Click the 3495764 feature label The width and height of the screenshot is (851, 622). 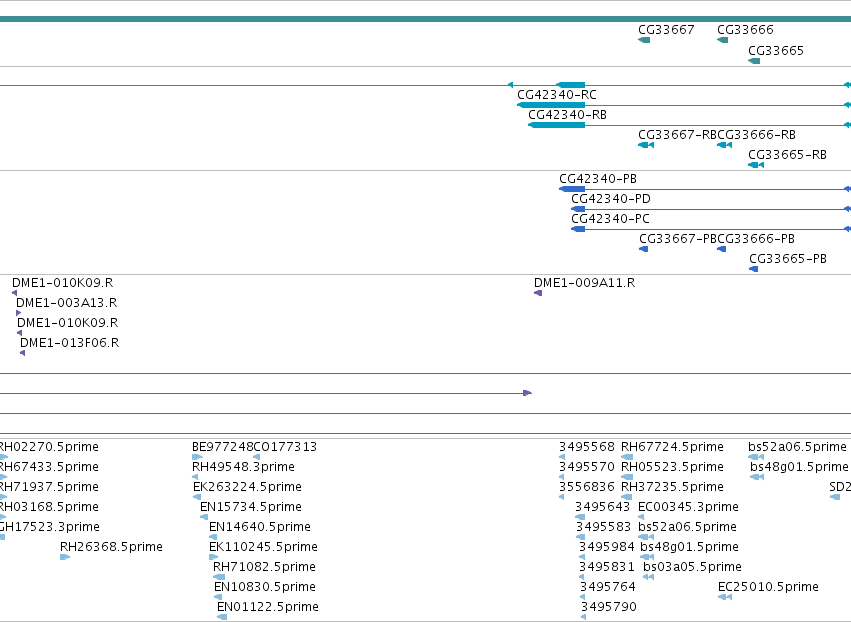[607, 587]
